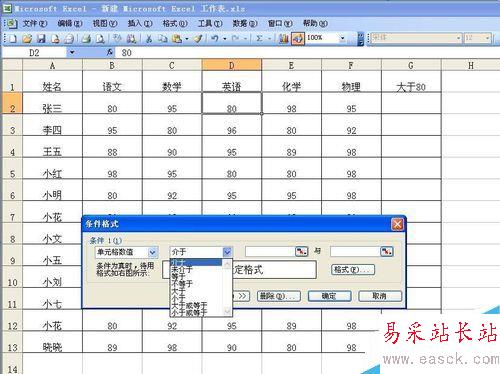Image resolution: width=500 pixels, height=374 pixels.
Task: Click the toolbar options handle beside the zoom box
Action: [360, 39]
